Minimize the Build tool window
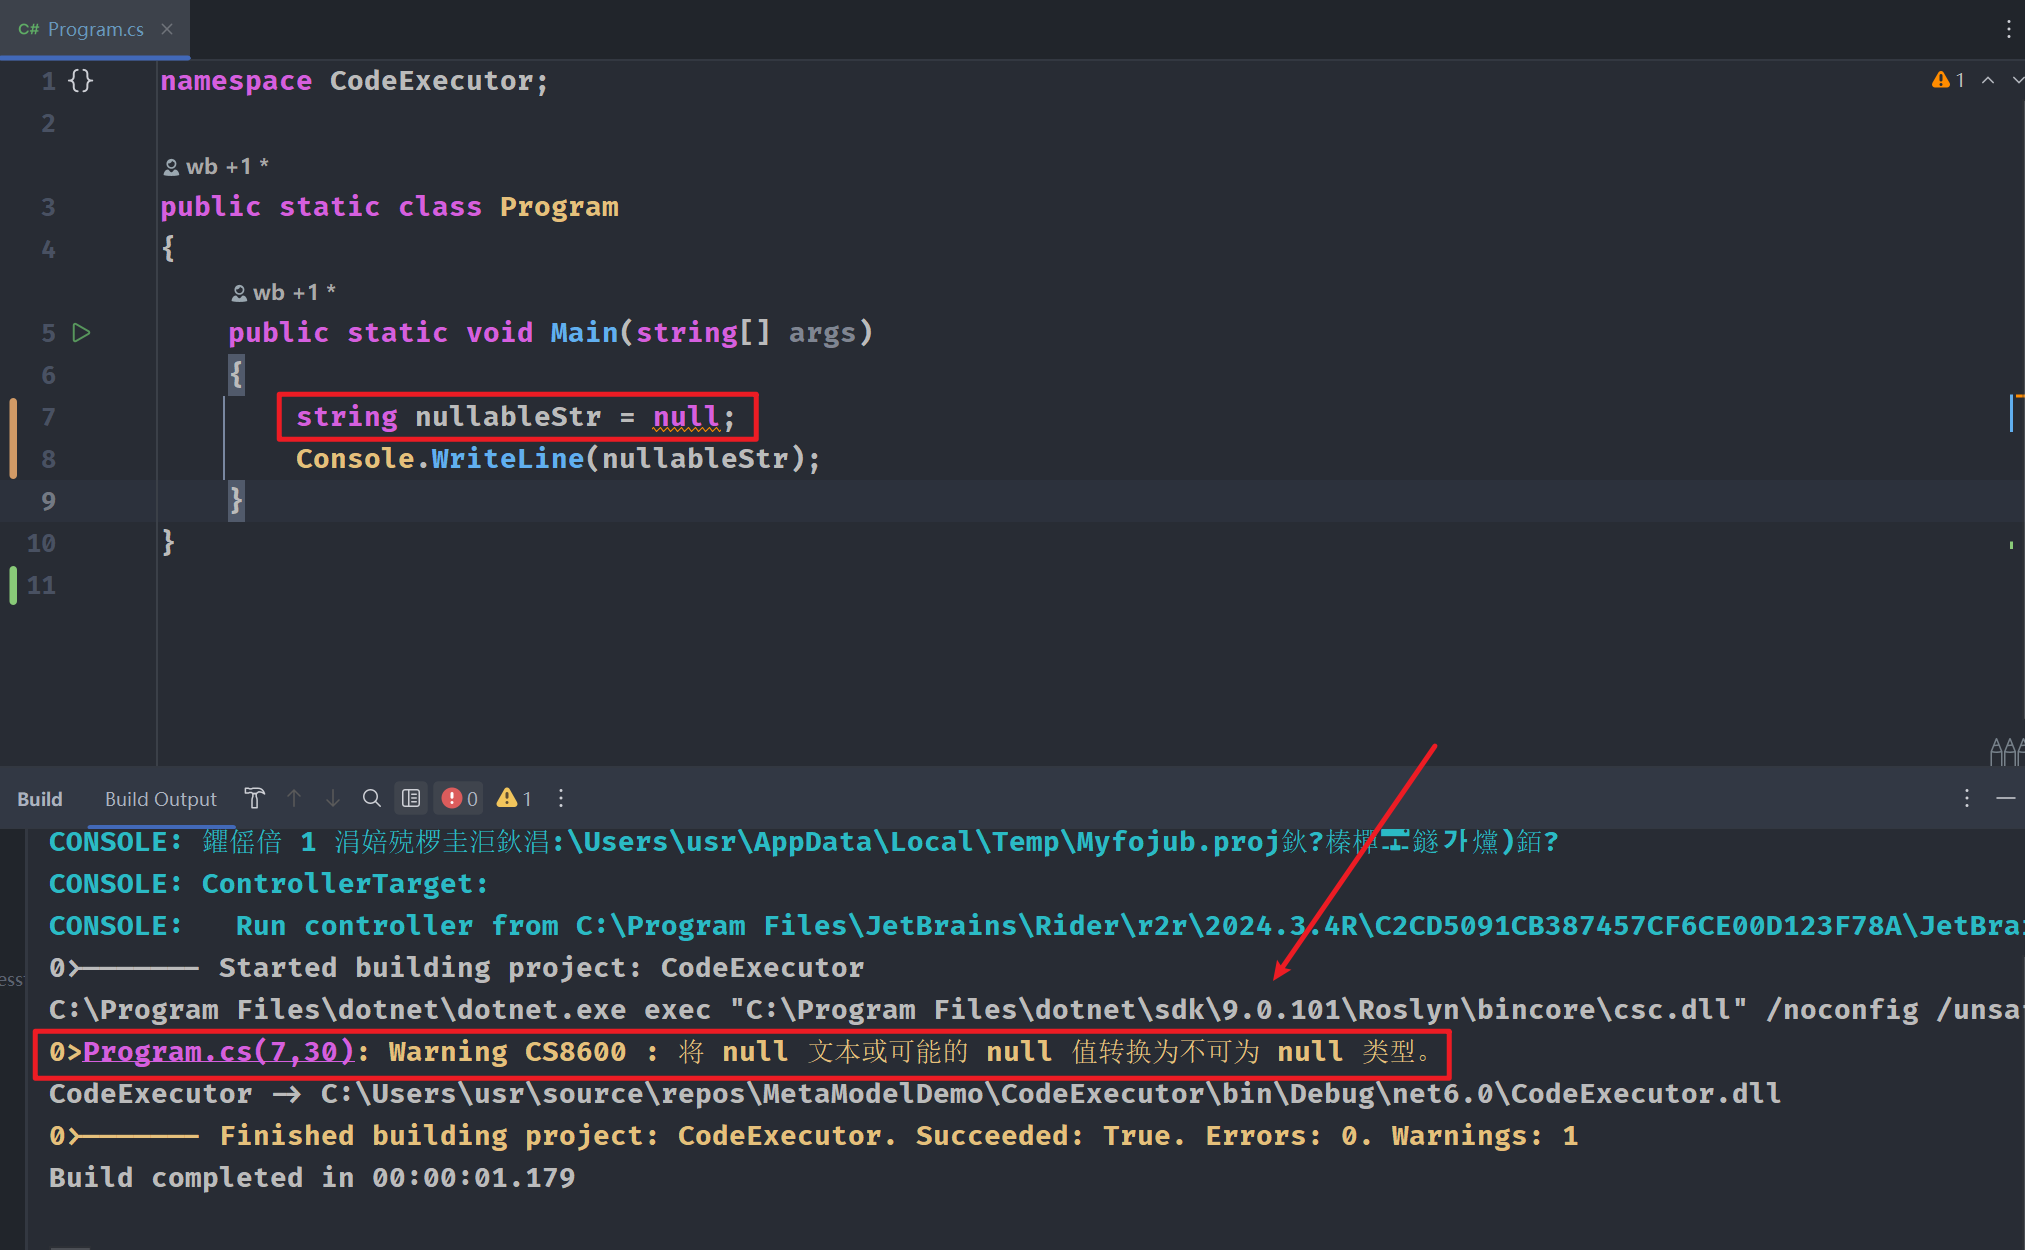This screenshot has height=1250, width=2025. click(2005, 798)
